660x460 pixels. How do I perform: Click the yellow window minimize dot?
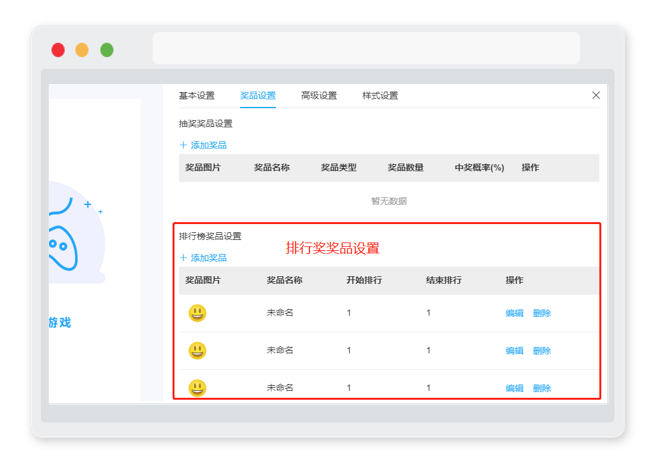tap(82, 50)
